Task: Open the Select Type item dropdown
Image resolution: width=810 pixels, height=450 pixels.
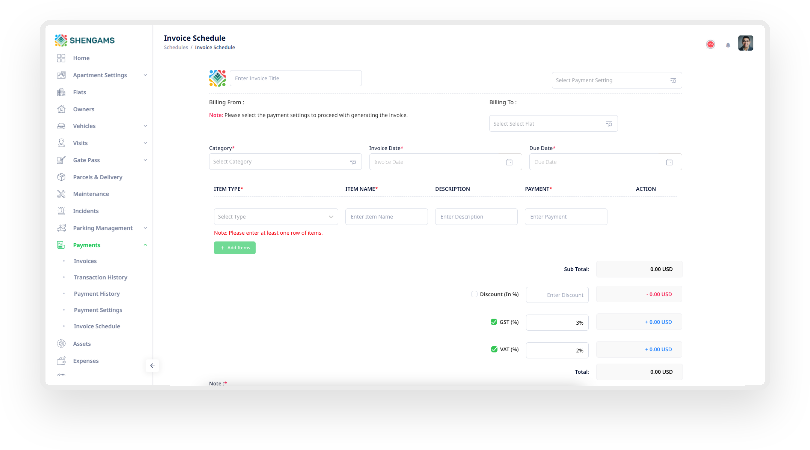Action: click(x=275, y=216)
